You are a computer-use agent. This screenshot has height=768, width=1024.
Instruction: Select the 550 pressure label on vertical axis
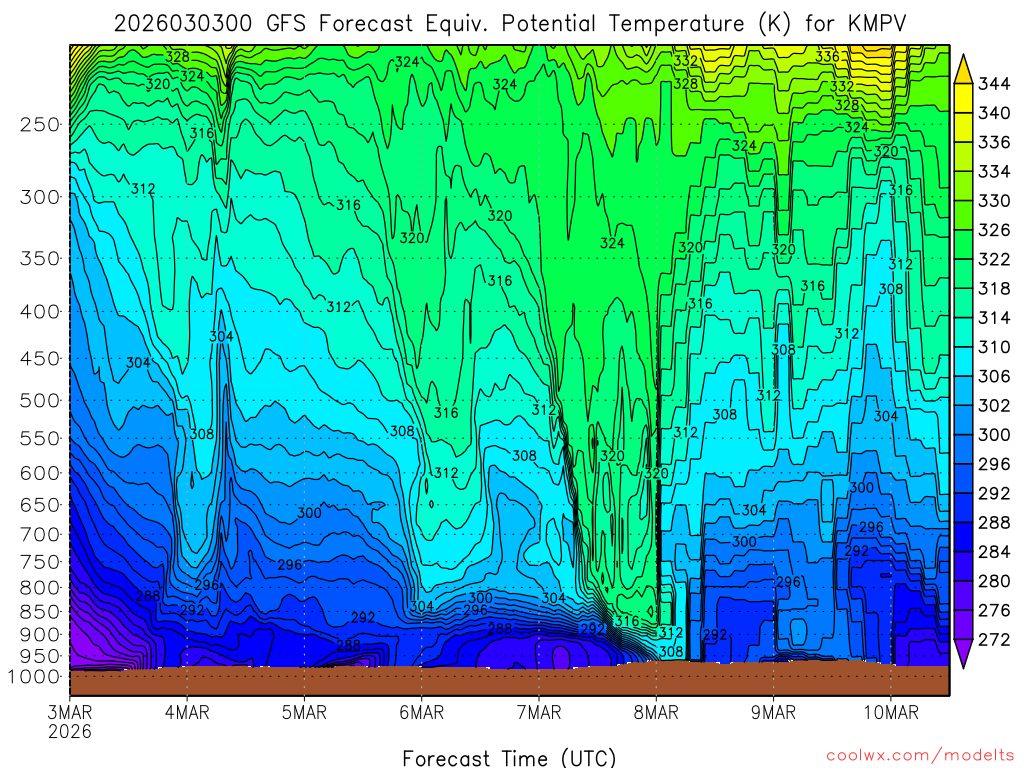coord(40,438)
